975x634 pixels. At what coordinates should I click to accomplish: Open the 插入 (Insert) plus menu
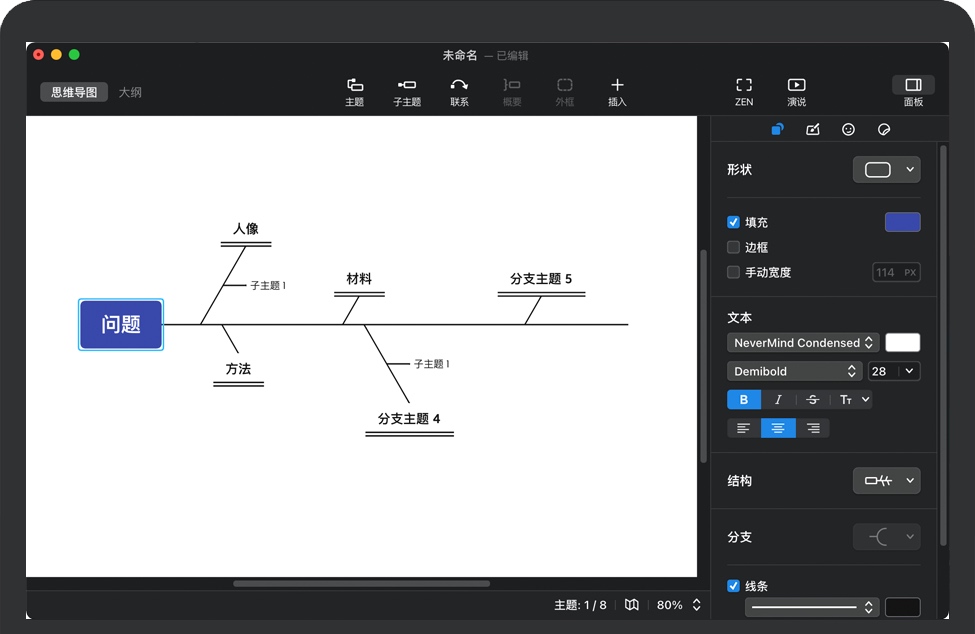[x=617, y=91]
